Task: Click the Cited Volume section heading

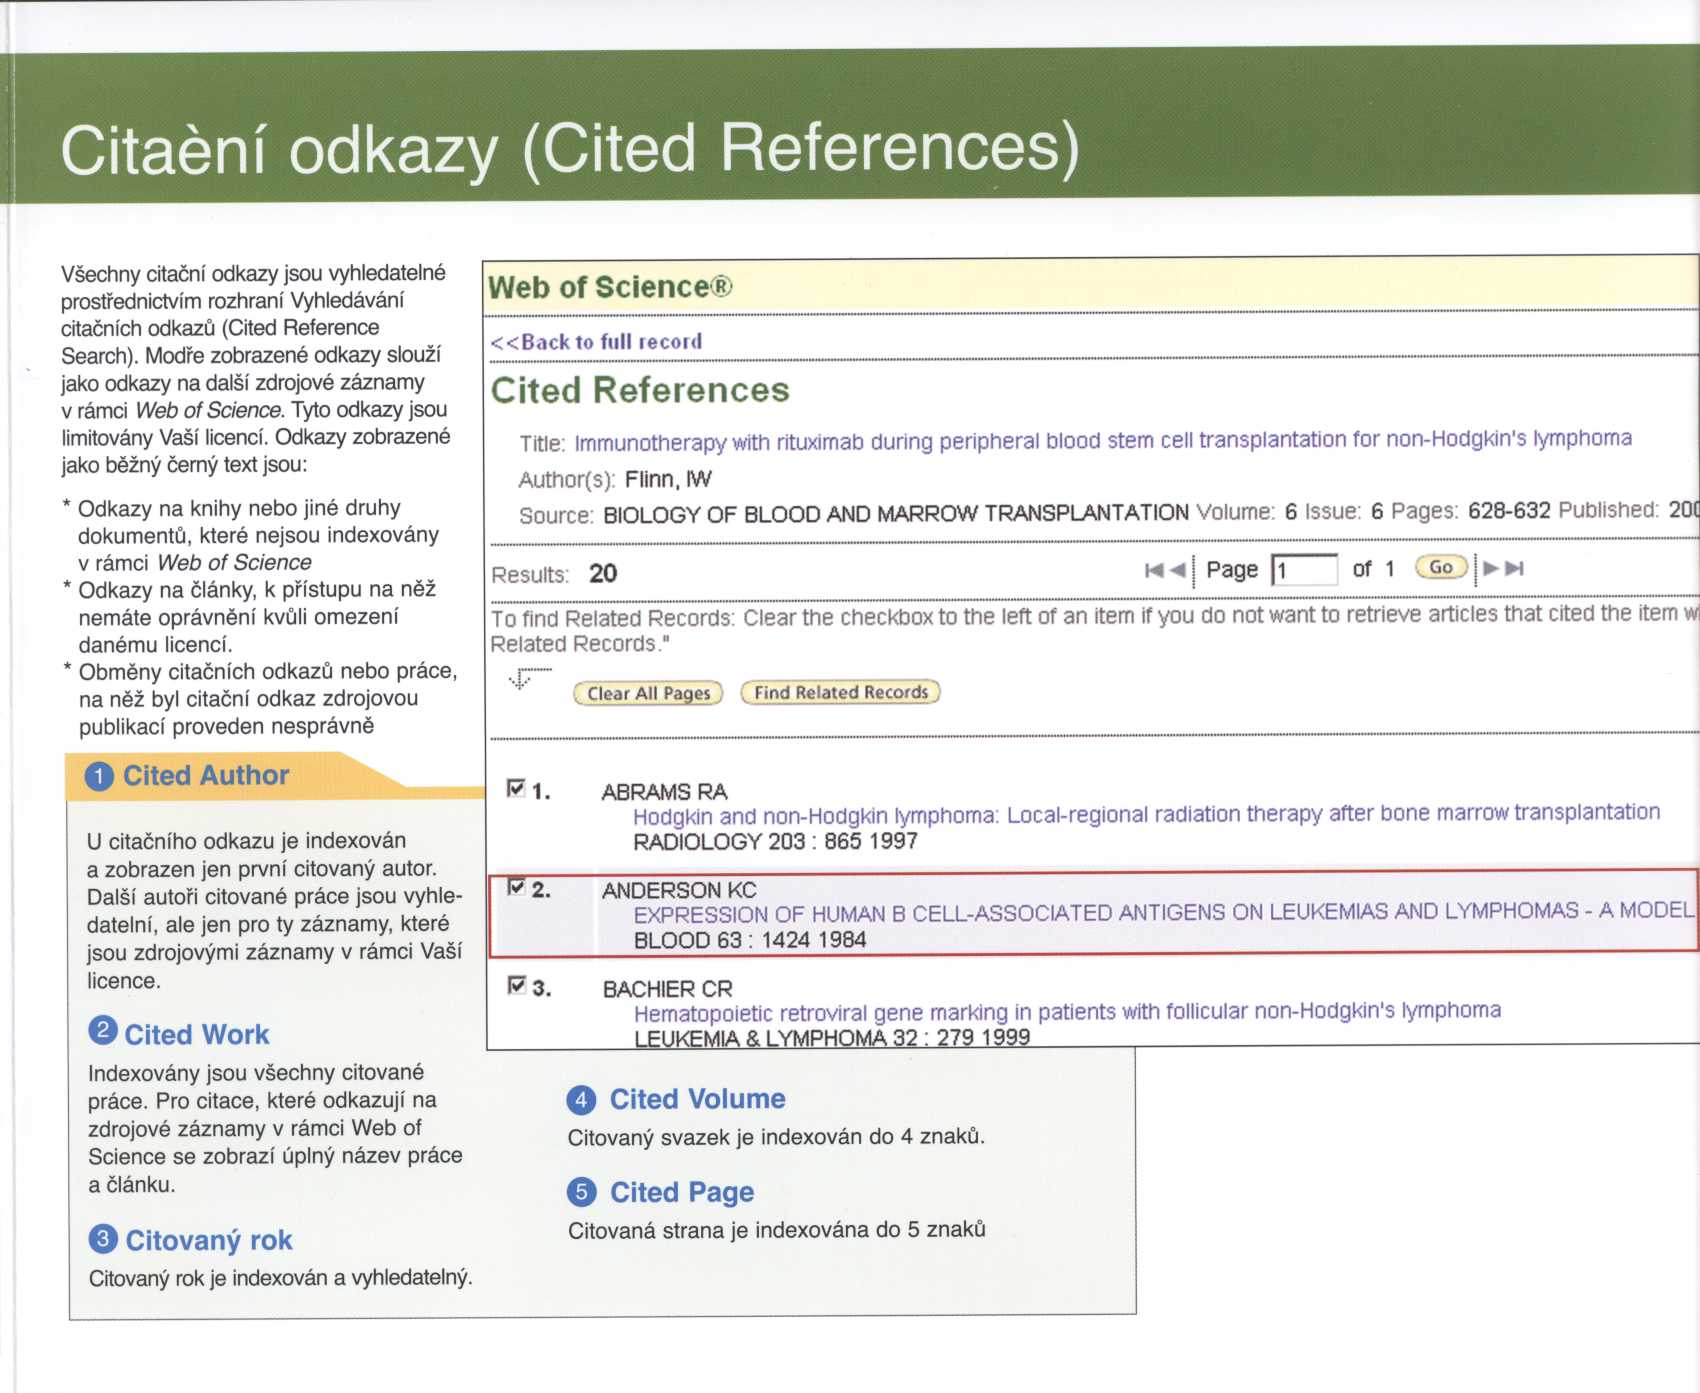Action: (698, 1099)
